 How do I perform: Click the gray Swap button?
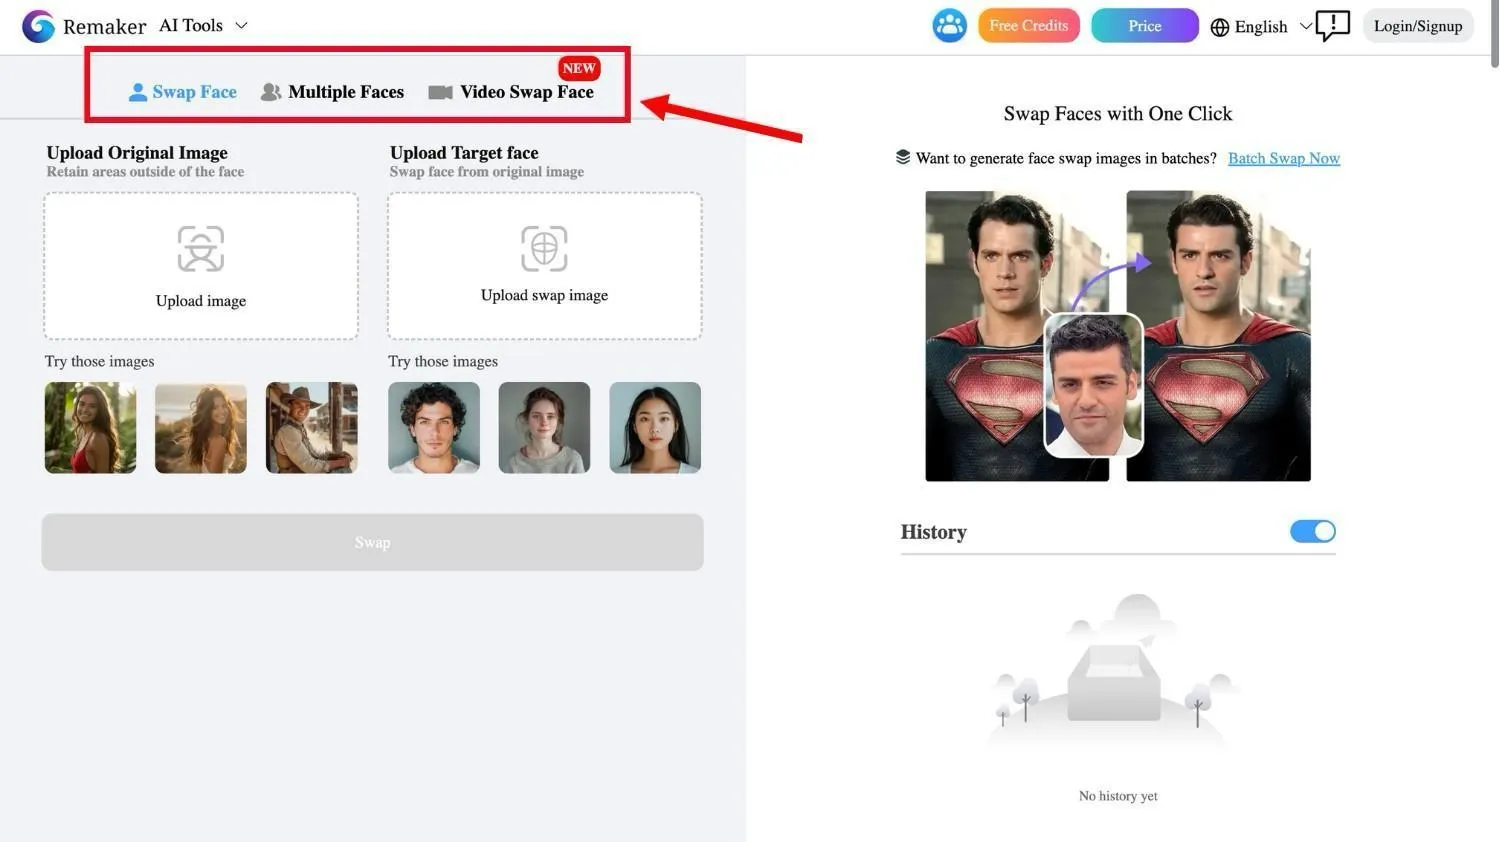tap(372, 542)
